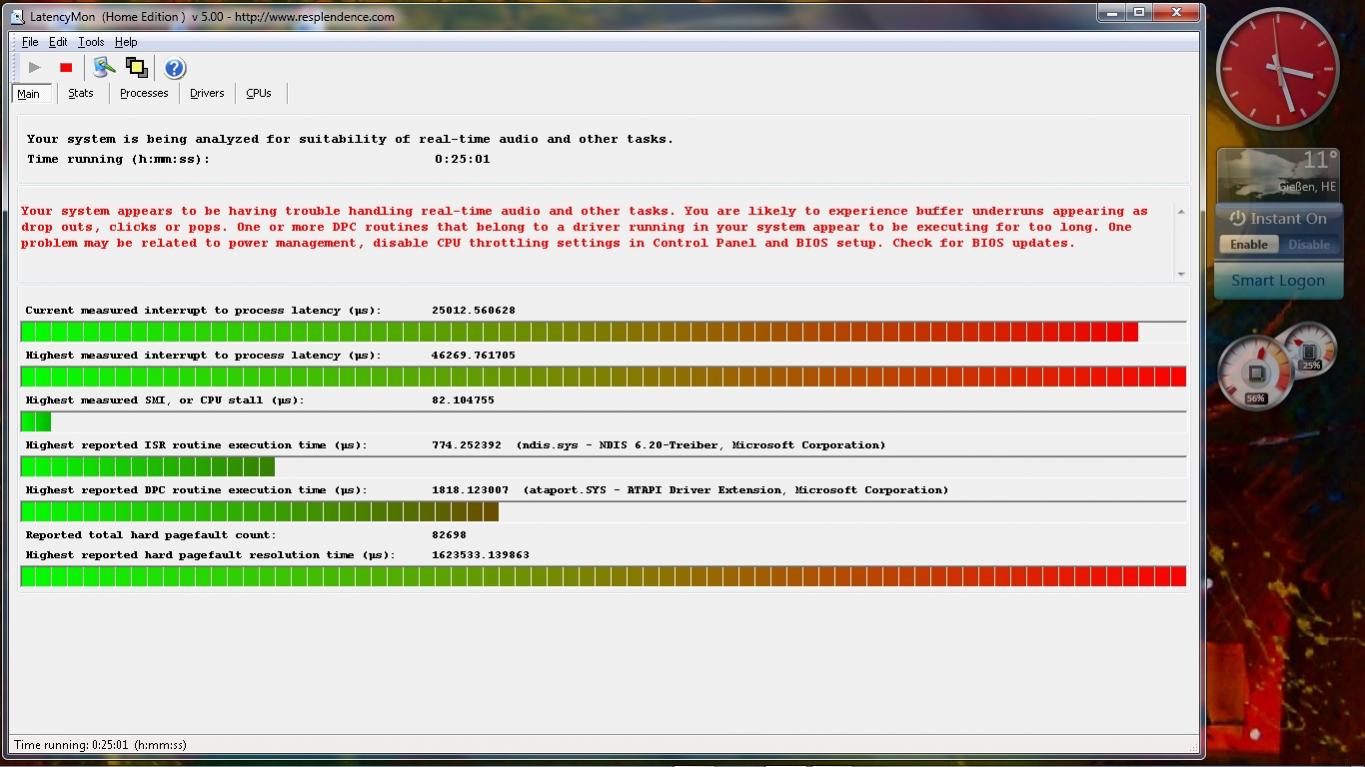Screen dimensions: 1365x767
Task: Click the message box scroll-down arrow
Action: [1181, 273]
